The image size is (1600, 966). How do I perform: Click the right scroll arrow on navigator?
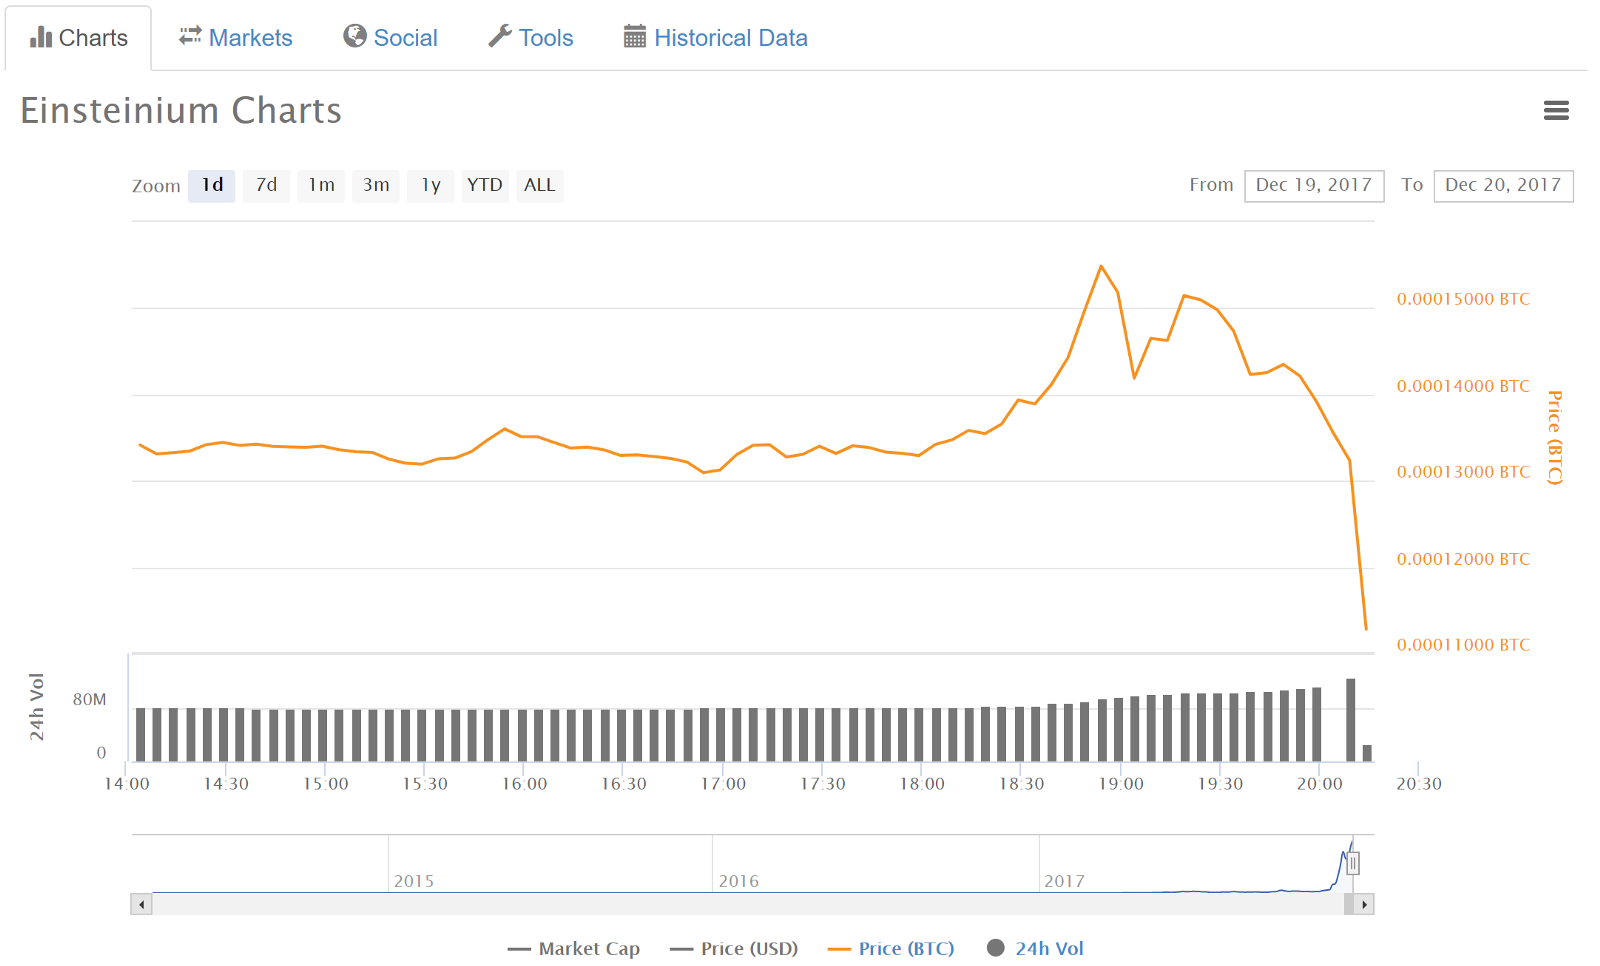1364,905
